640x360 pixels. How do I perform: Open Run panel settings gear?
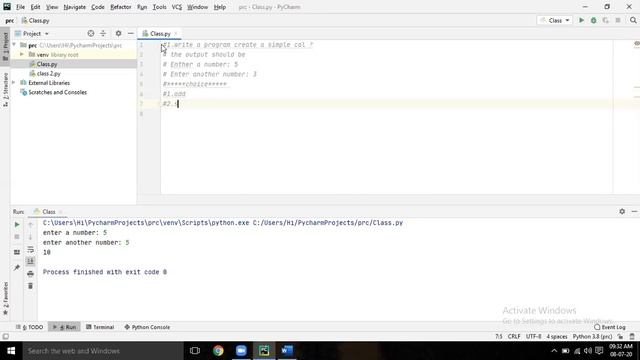point(622,211)
